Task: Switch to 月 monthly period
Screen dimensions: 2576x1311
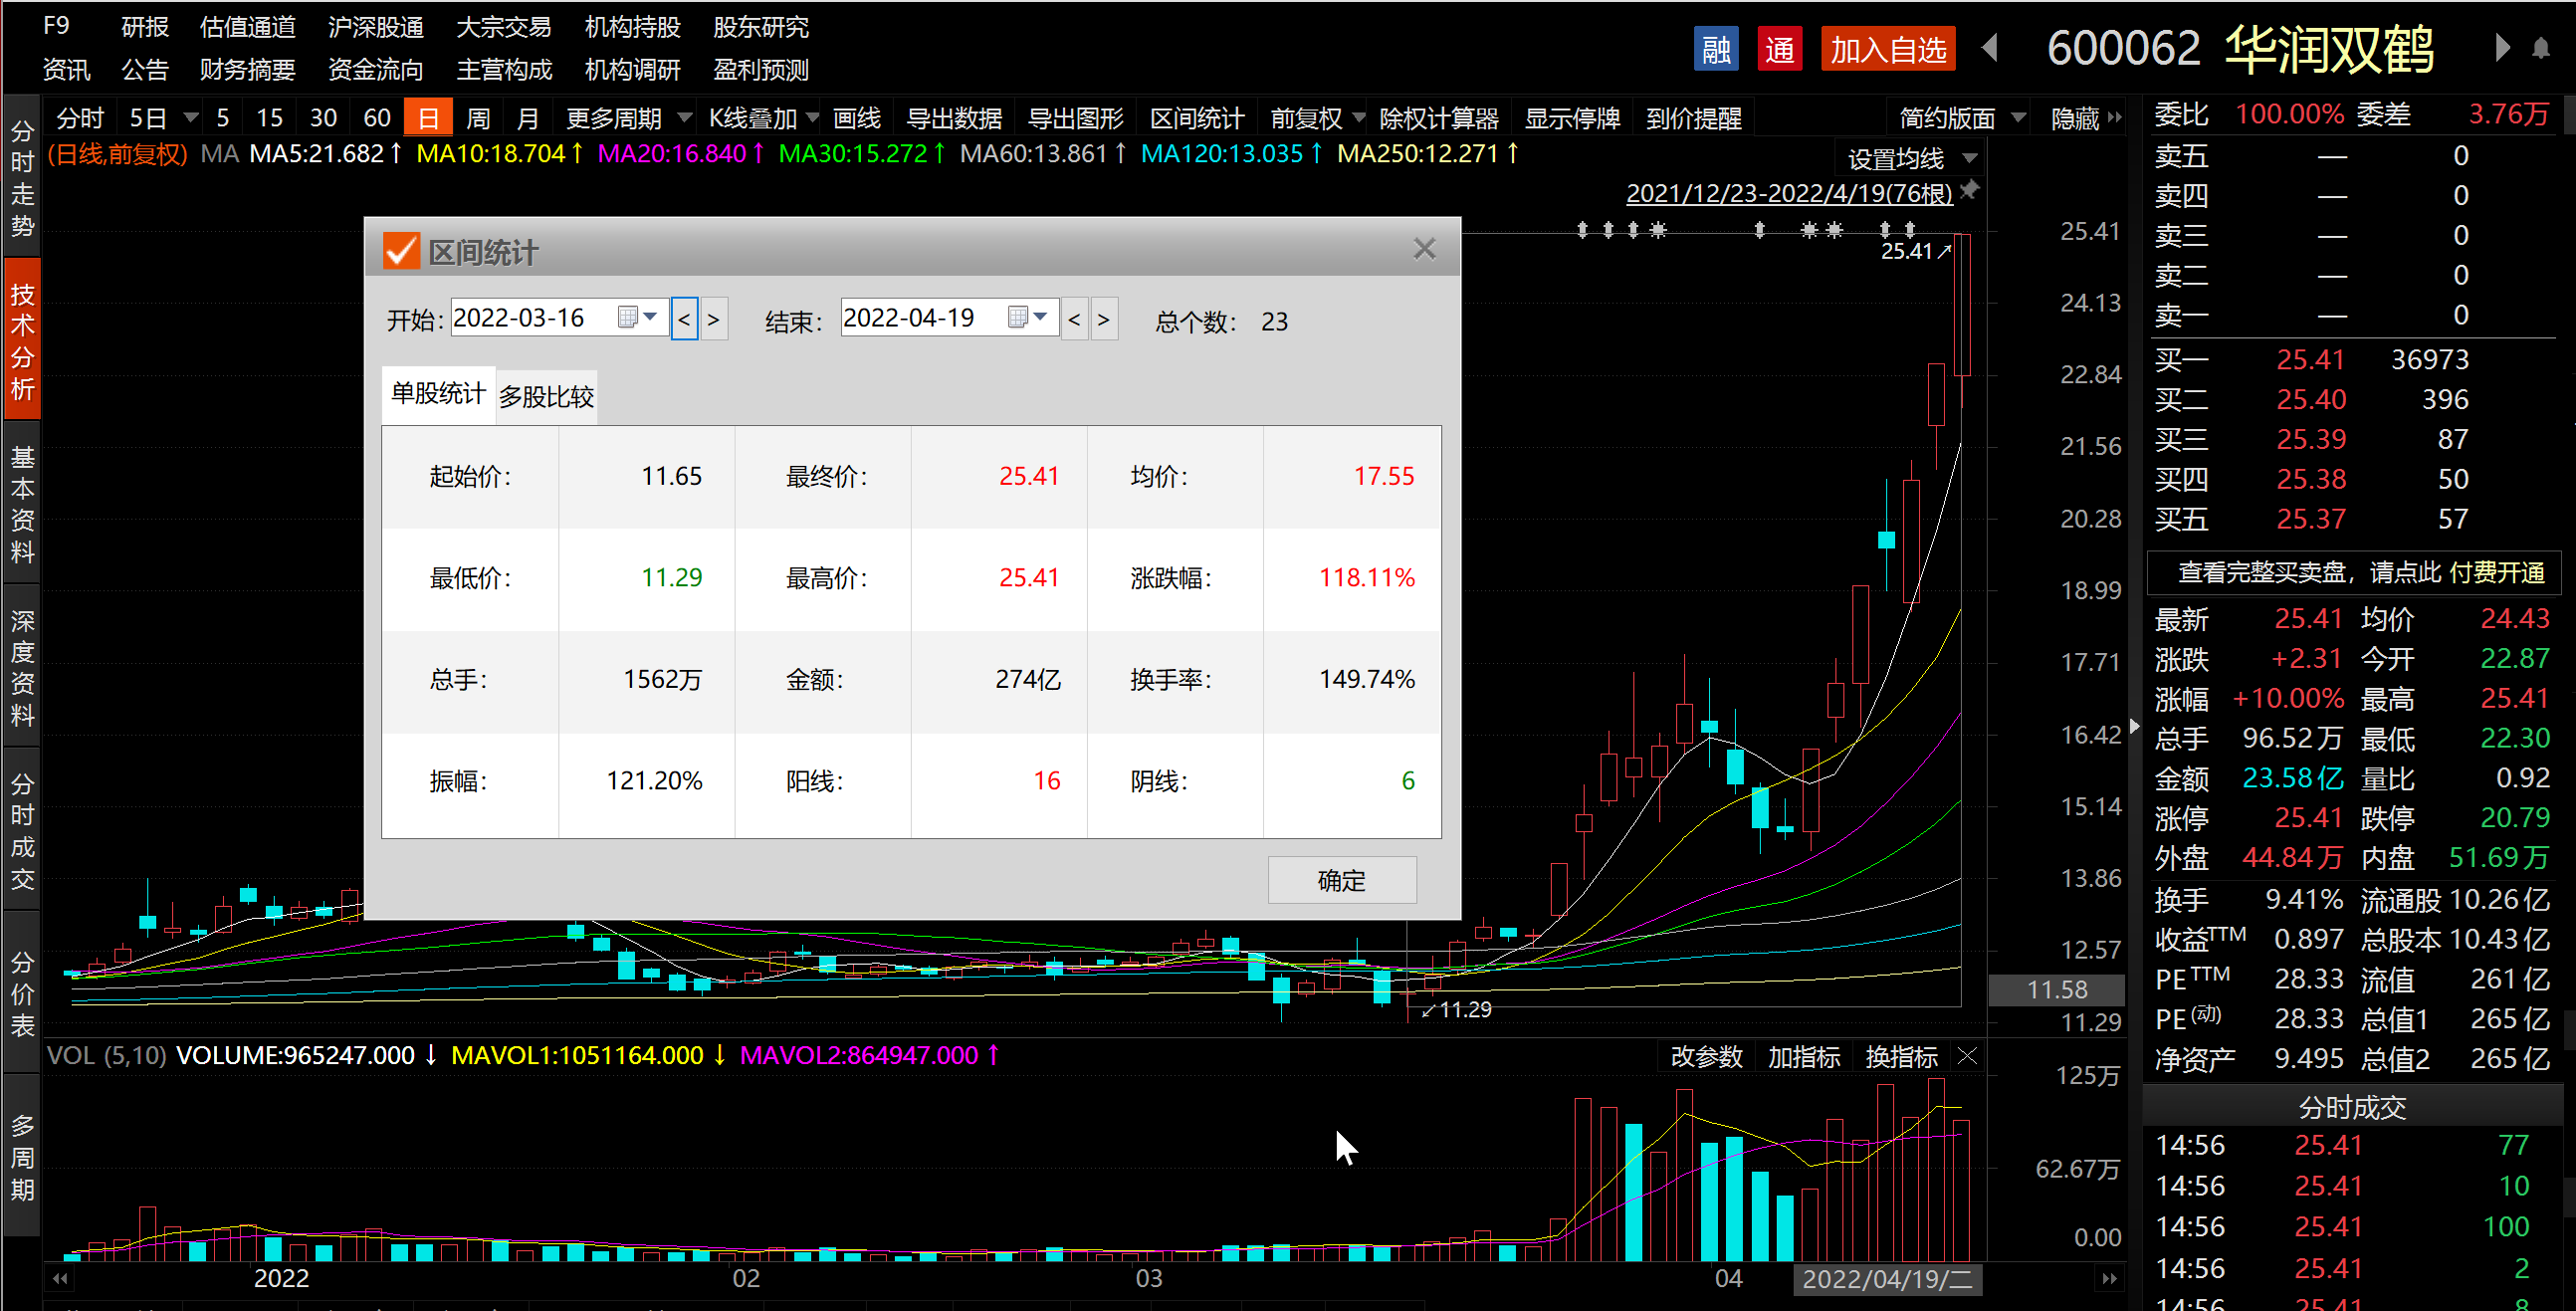Action: tap(527, 118)
